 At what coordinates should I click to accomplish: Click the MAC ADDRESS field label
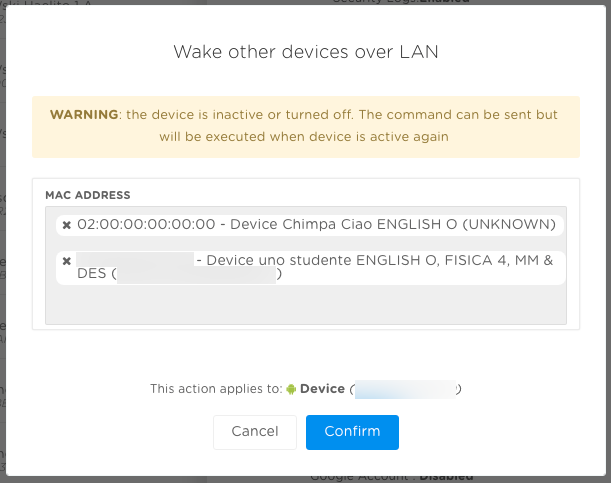click(x=88, y=195)
